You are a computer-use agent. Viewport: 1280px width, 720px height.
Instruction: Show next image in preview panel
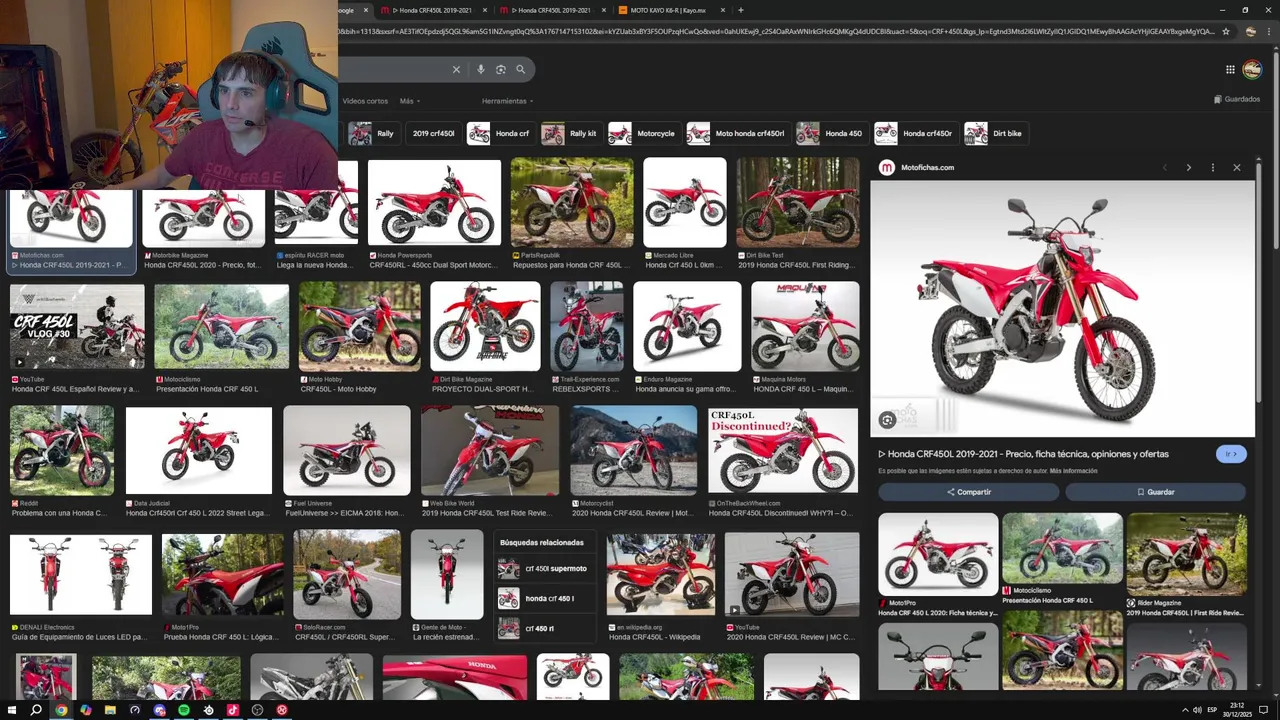pos(1189,168)
